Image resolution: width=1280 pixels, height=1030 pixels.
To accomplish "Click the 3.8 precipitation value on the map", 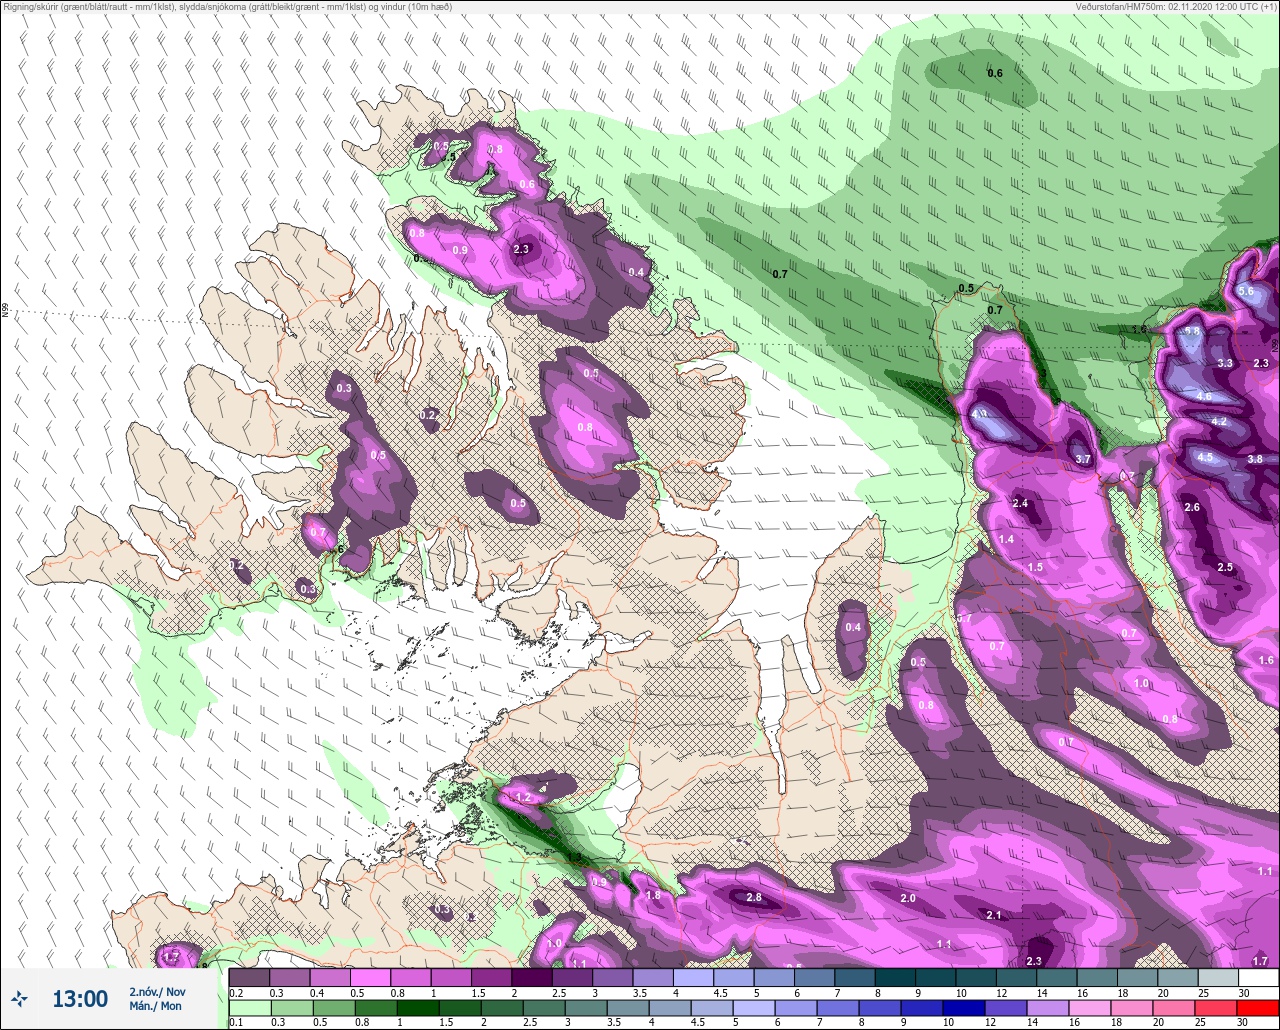I will pos(1255,460).
